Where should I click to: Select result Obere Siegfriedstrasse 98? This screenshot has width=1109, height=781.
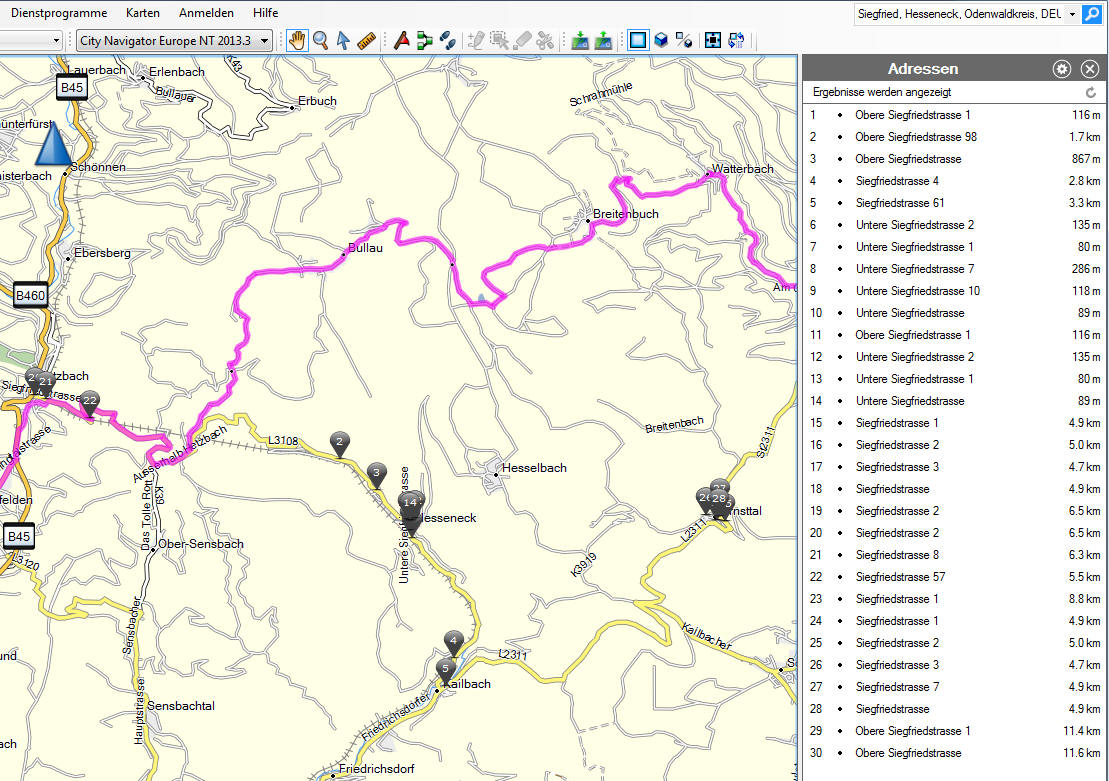(915, 137)
